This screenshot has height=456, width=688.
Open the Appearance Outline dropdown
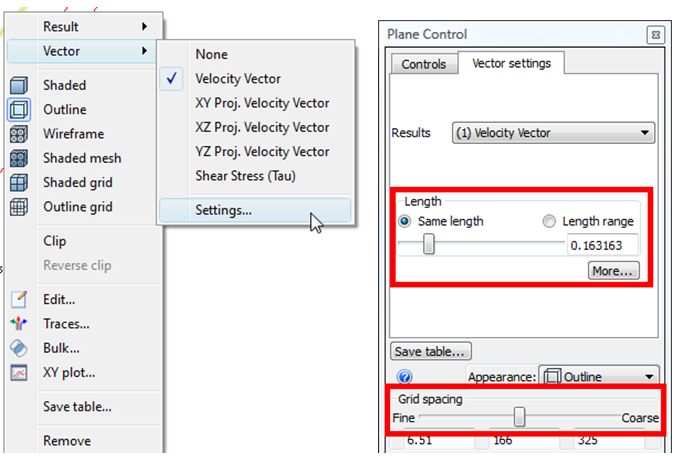pyautogui.click(x=598, y=377)
